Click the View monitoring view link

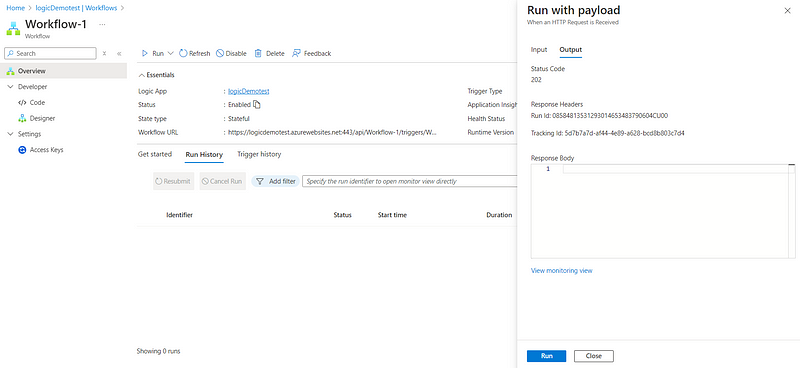tap(562, 271)
